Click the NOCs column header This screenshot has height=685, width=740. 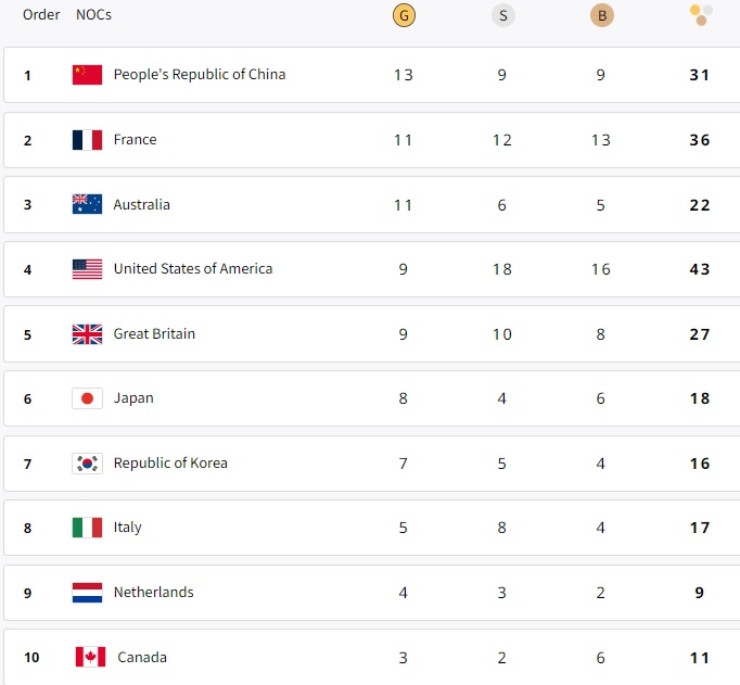[x=94, y=15]
